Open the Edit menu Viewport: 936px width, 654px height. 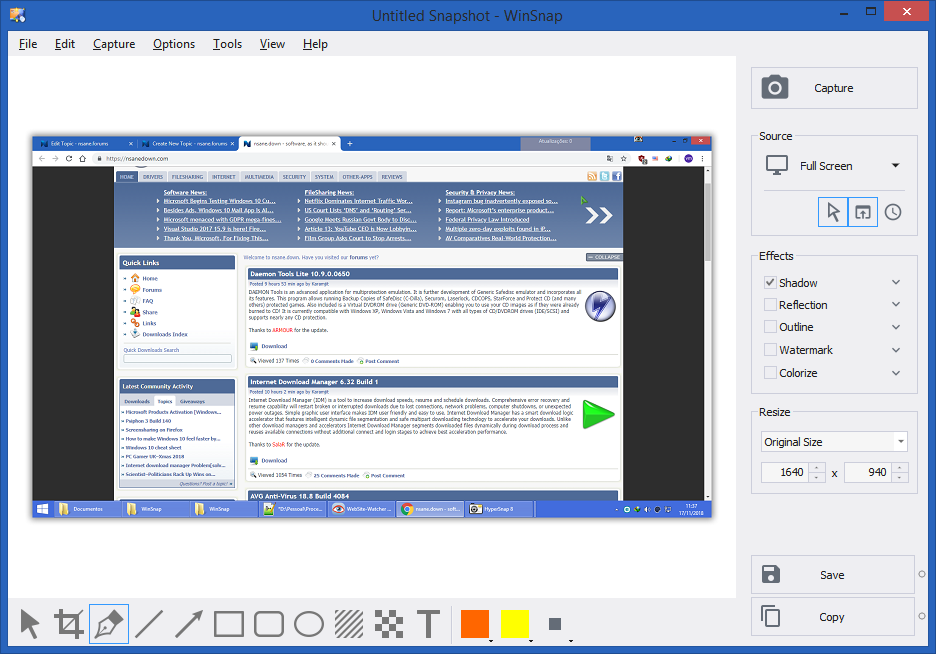pos(64,44)
